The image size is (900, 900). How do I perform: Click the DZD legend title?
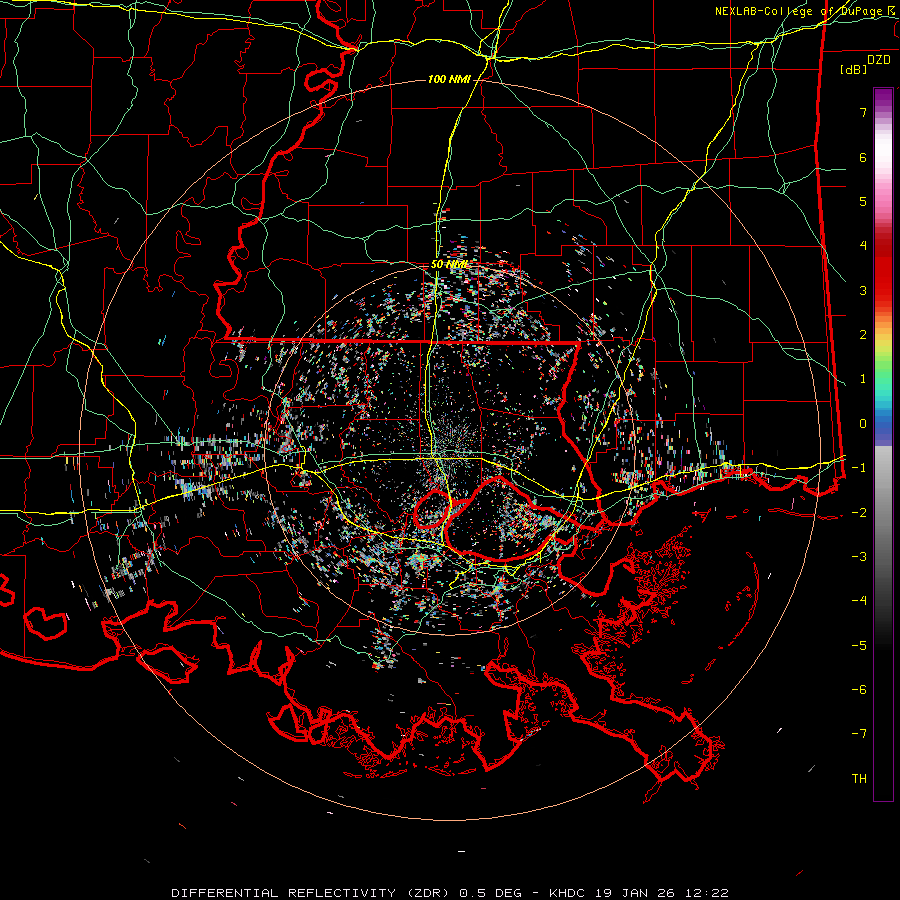(878, 60)
